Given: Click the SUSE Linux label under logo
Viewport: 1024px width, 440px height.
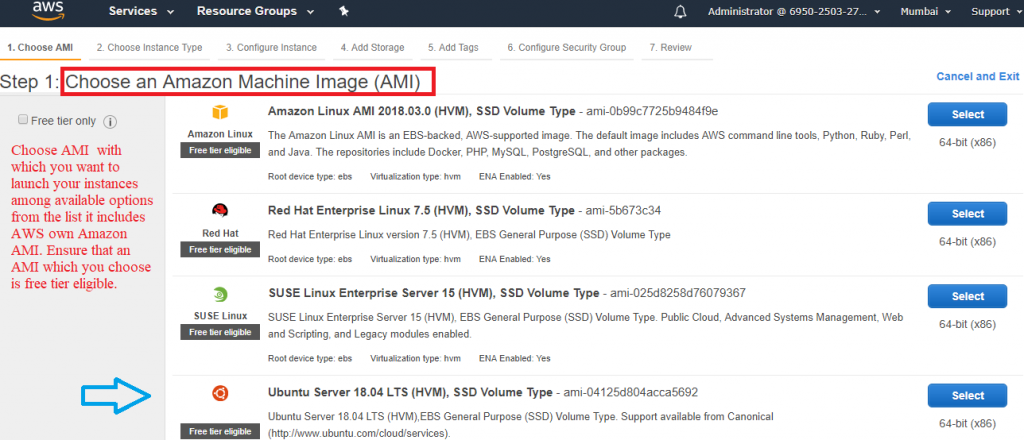Looking at the screenshot, I should pyautogui.click(x=220, y=316).
